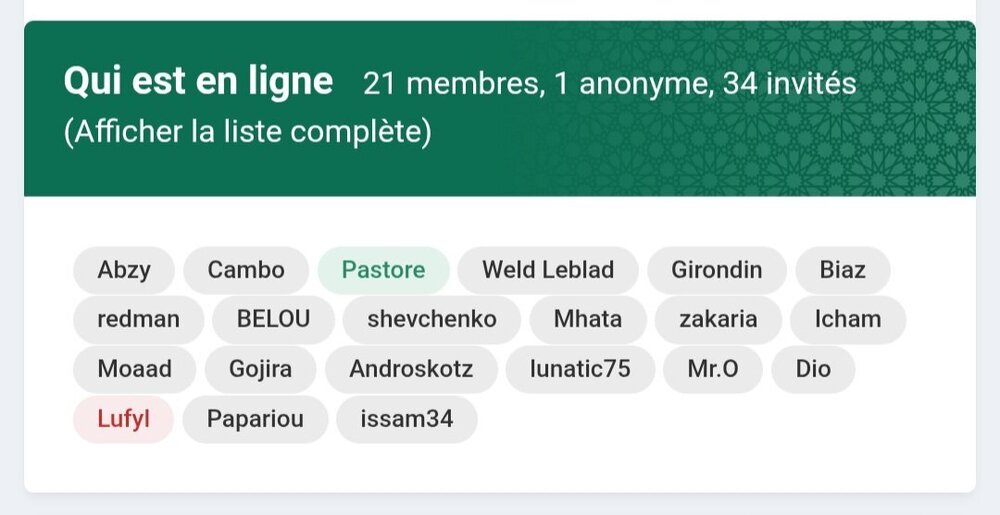The width and height of the screenshot is (1000, 515).
Task: Click the red Lufyl member tag
Action: pos(123,419)
